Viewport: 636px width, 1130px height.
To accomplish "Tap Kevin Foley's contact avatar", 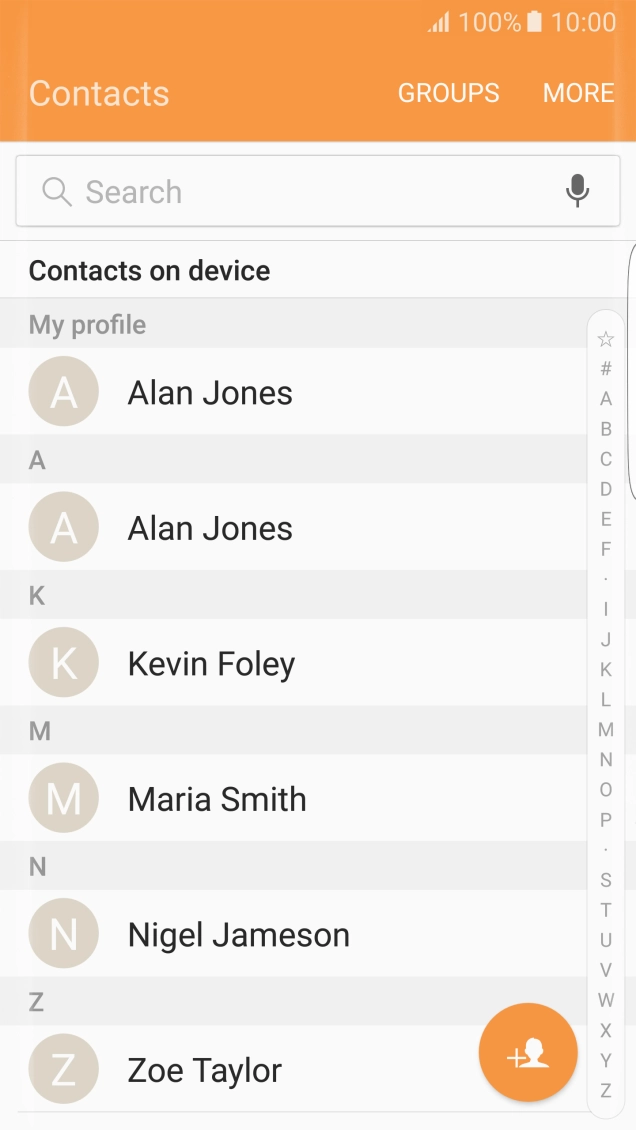I will coord(63,662).
